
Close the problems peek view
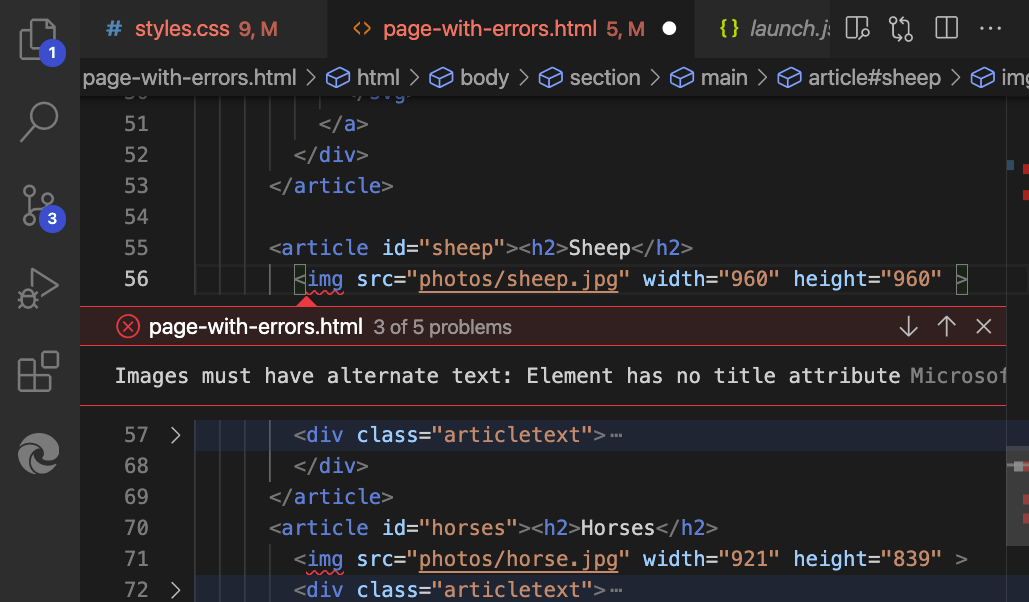[984, 326]
